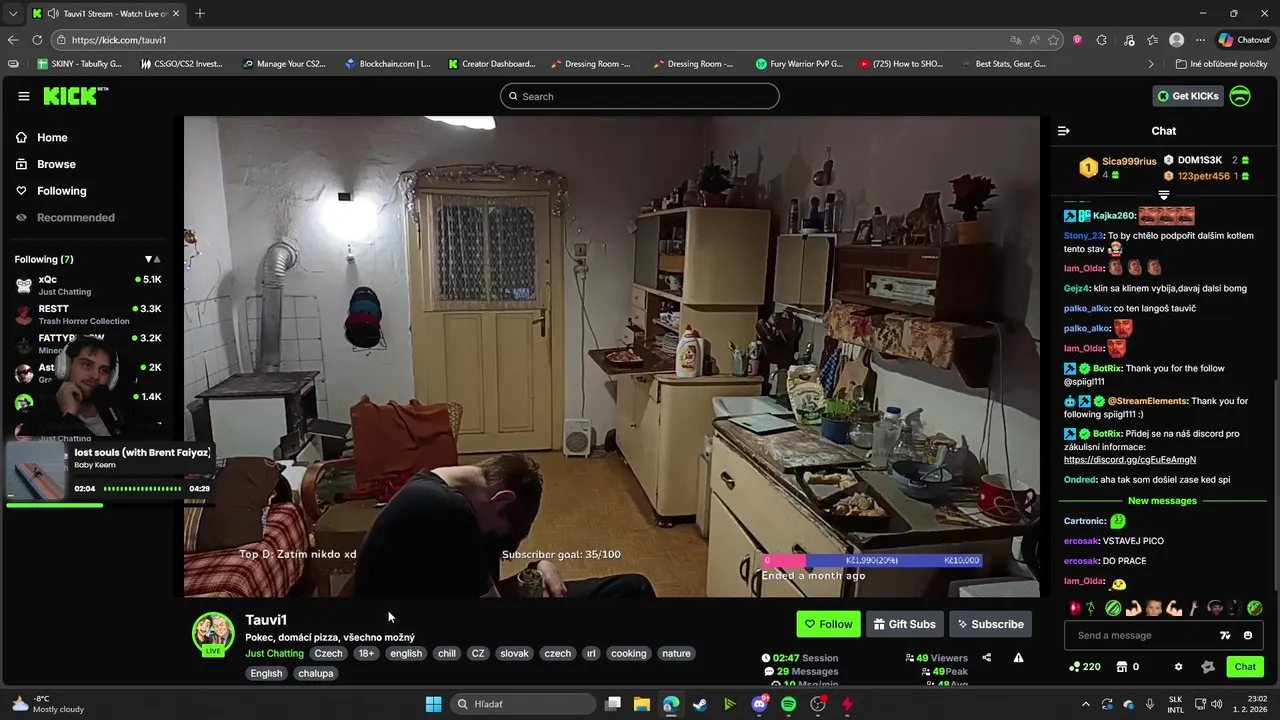Image resolution: width=1280 pixels, height=720 pixels.
Task: Open the Edge settings ellipsis menu
Action: [1200, 40]
